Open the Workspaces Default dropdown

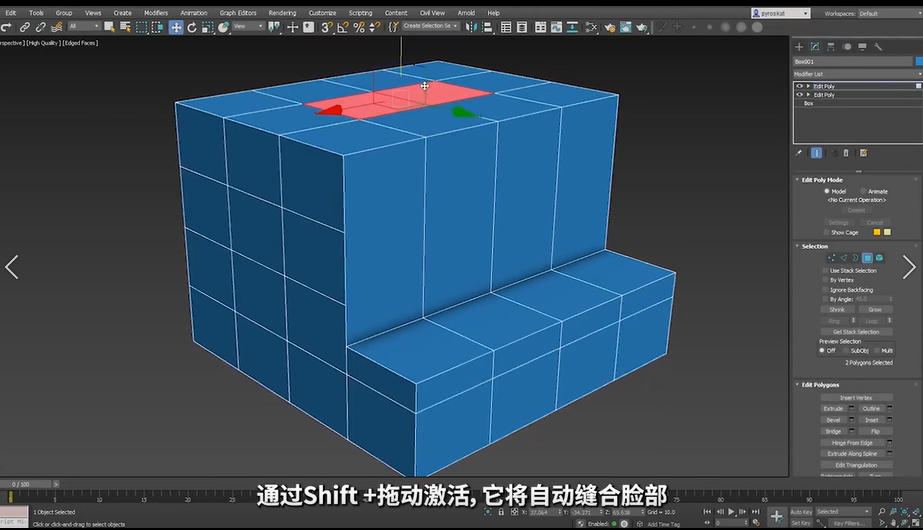pos(891,14)
